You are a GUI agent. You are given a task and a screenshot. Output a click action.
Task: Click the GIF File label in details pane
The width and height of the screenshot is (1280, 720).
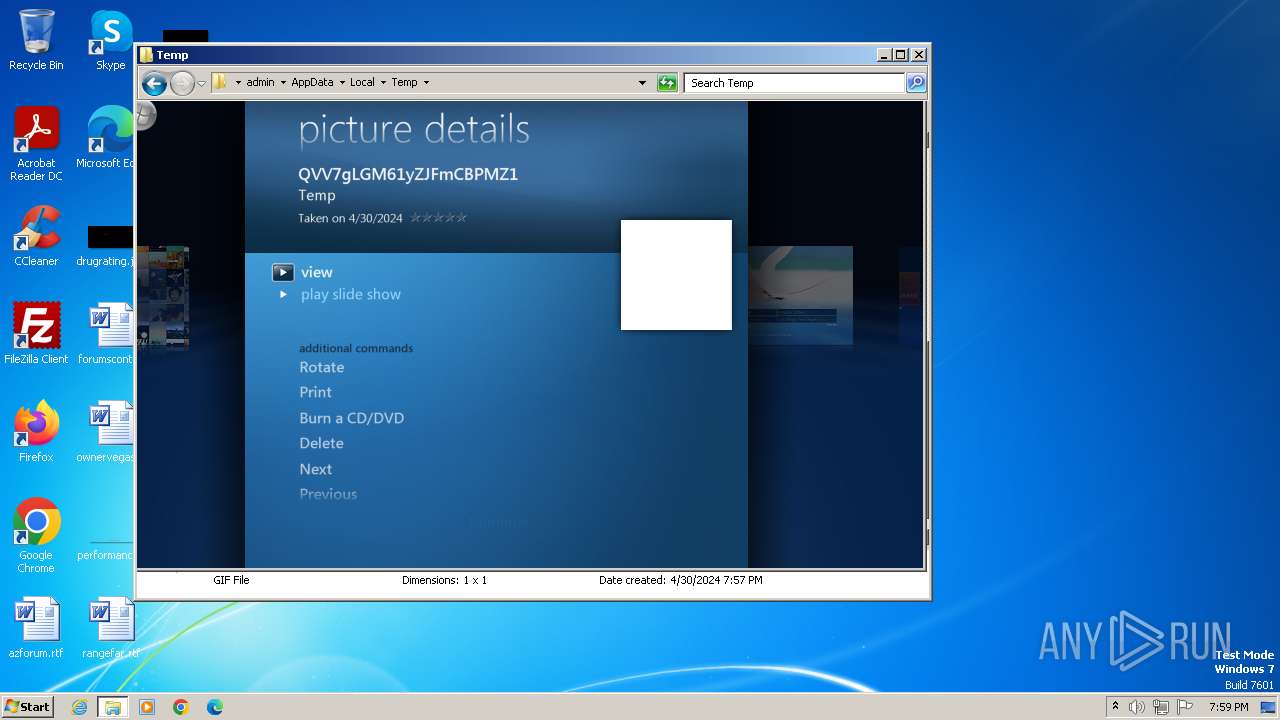pos(231,580)
